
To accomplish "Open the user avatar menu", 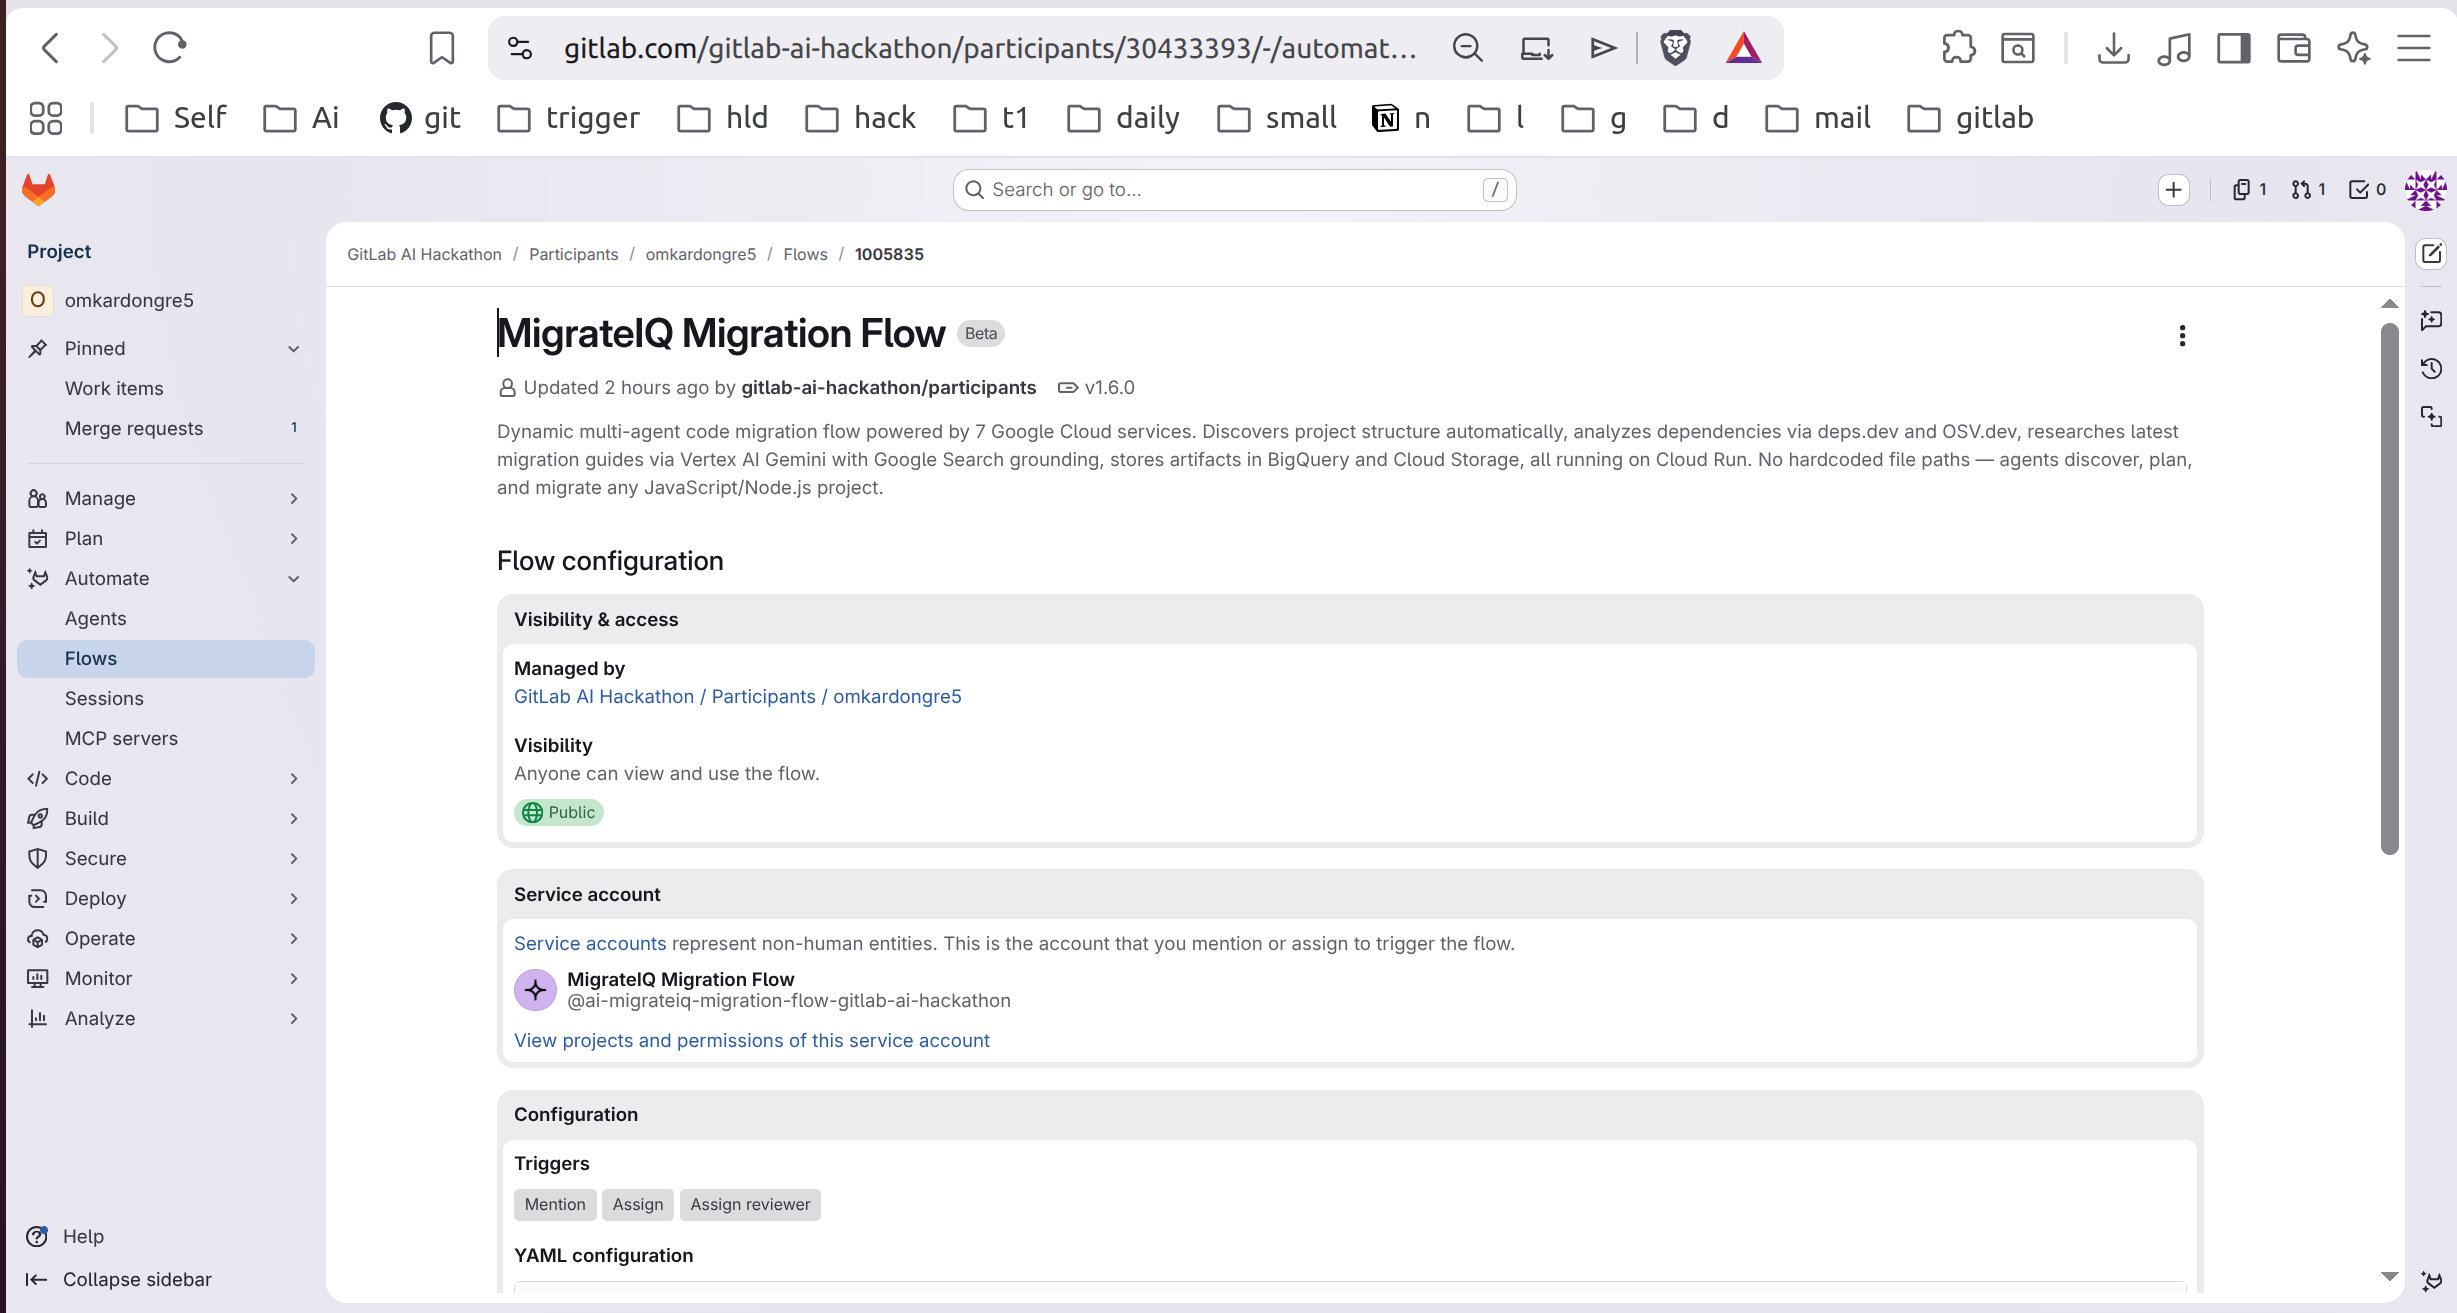I will point(2425,190).
